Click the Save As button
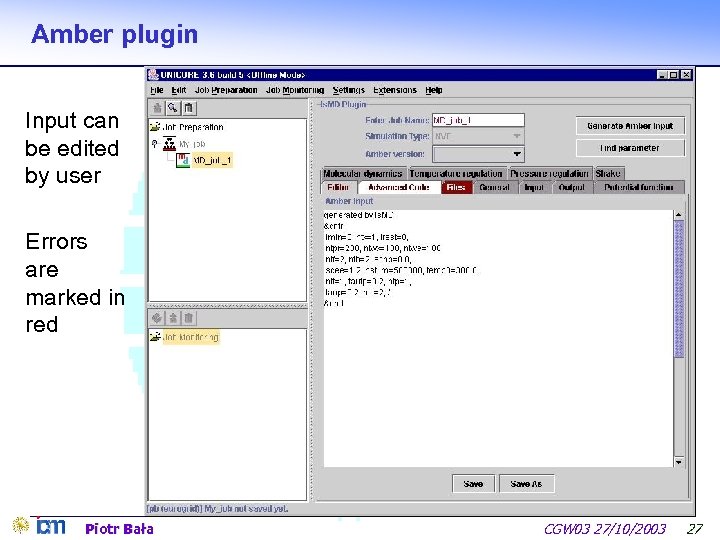The image size is (720, 540). tap(526, 484)
